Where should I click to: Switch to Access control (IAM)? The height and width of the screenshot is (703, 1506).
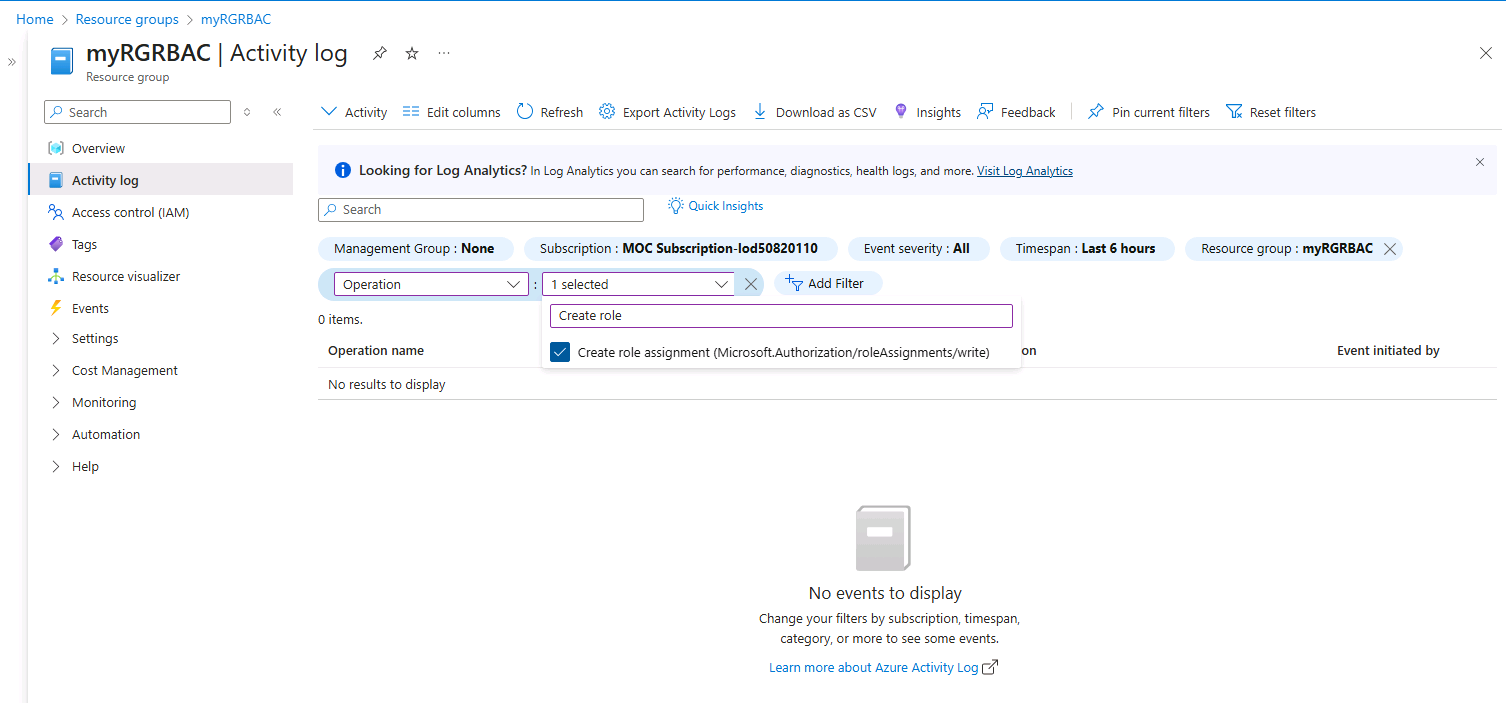[x=131, y=212]
